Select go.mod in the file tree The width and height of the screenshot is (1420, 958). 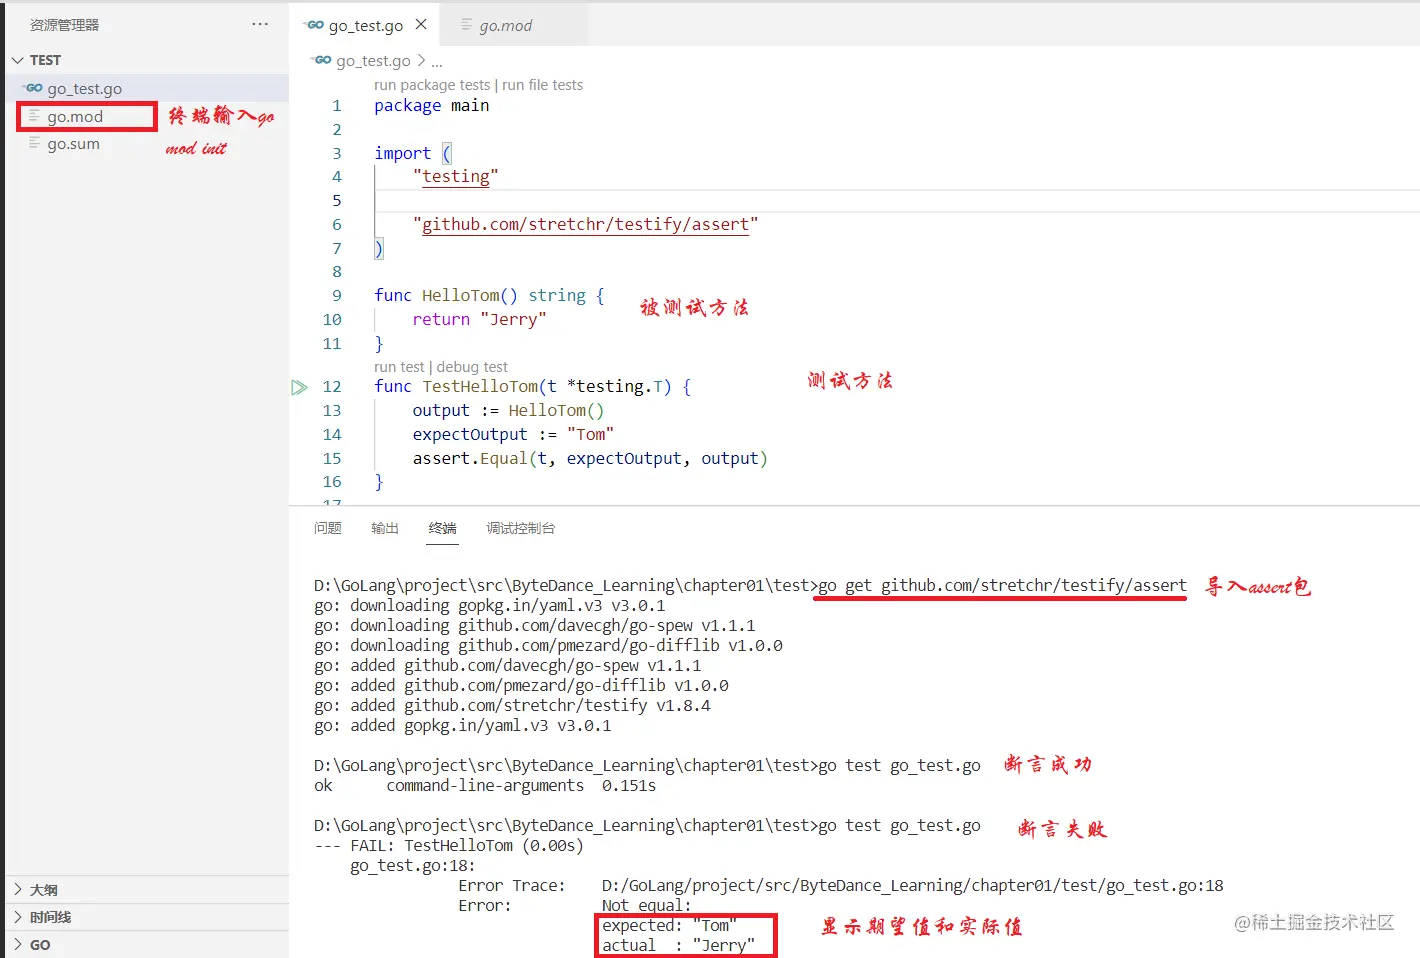point(75,117)
